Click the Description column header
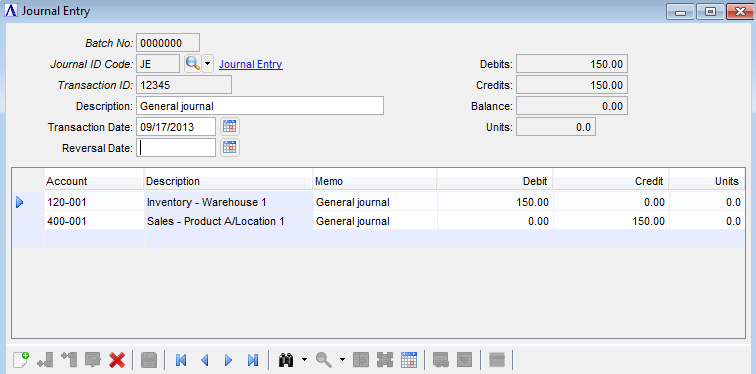 [229, 181]
